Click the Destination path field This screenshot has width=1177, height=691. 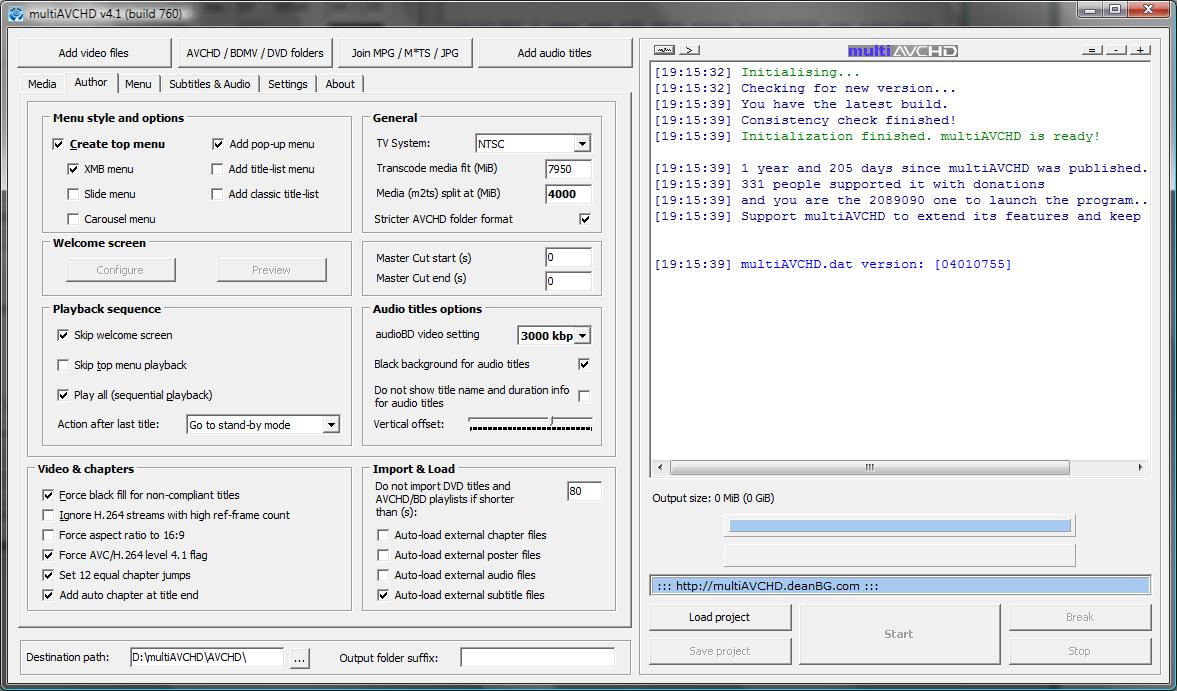click(x=207, y=658)
